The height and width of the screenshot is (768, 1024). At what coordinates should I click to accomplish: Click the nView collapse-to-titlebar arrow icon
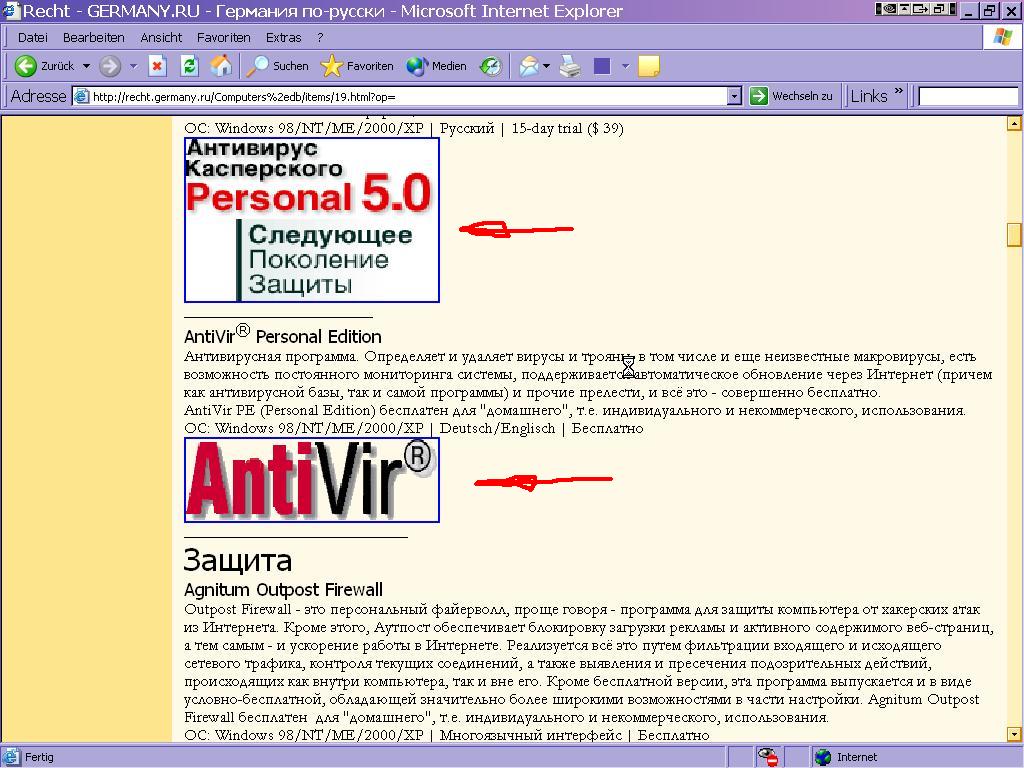tap(904, 9)
